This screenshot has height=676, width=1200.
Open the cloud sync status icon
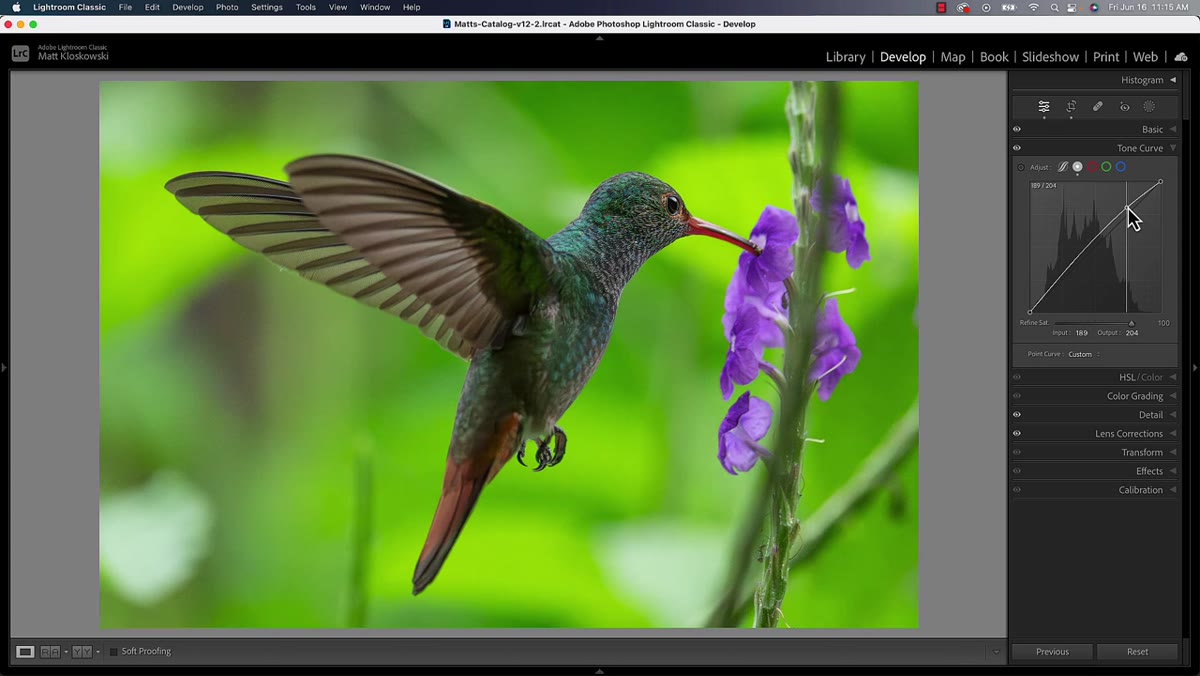point(1181,57)
